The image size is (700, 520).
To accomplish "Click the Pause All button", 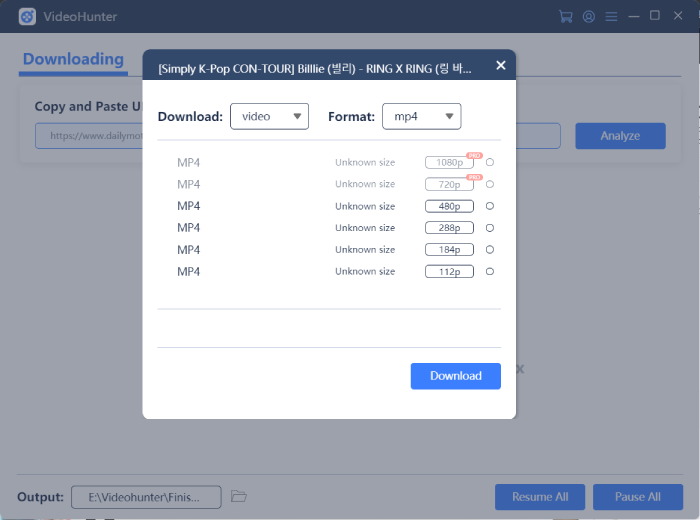I will [638, 497].
